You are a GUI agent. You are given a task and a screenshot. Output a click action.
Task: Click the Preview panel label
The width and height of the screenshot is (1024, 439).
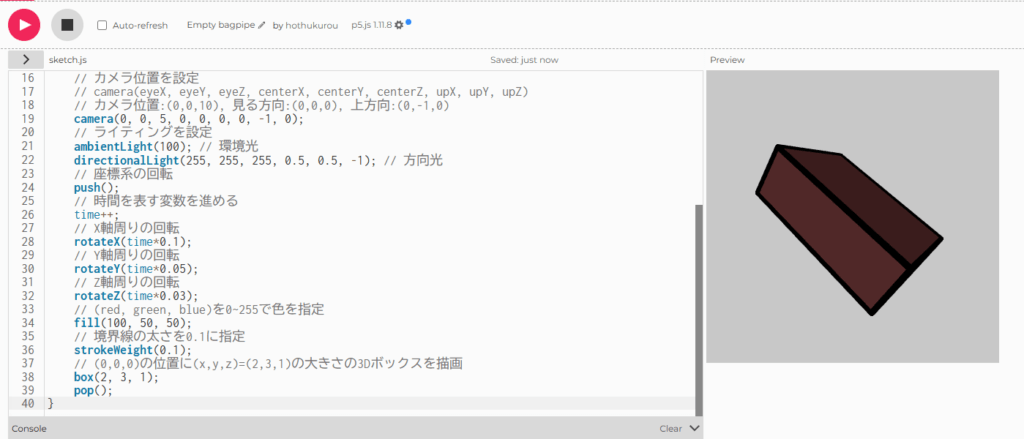pos(727,59)
